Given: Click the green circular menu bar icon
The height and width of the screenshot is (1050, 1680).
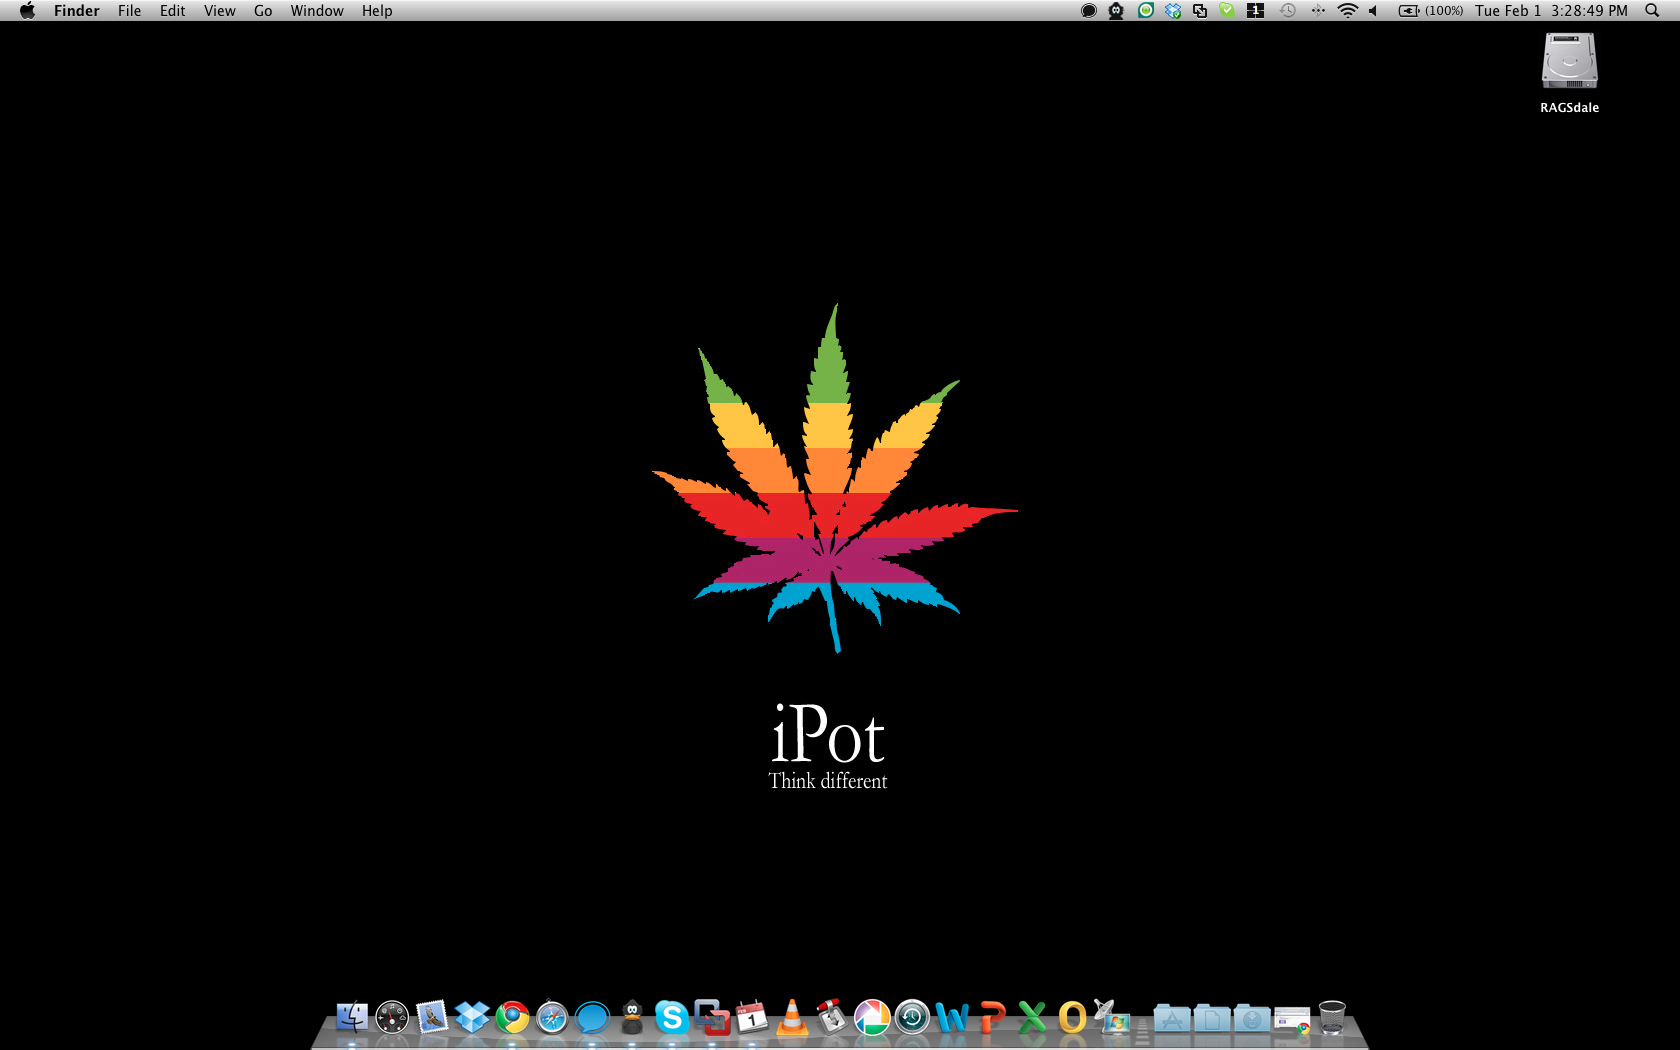Looking at the screenshot, I should (x=1146, y=10).
